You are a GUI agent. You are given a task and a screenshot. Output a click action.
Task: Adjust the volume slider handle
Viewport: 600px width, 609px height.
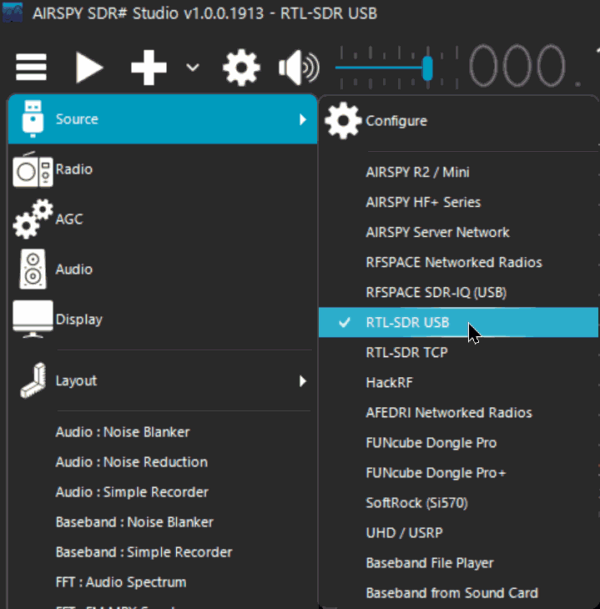[x=428, y=68]
